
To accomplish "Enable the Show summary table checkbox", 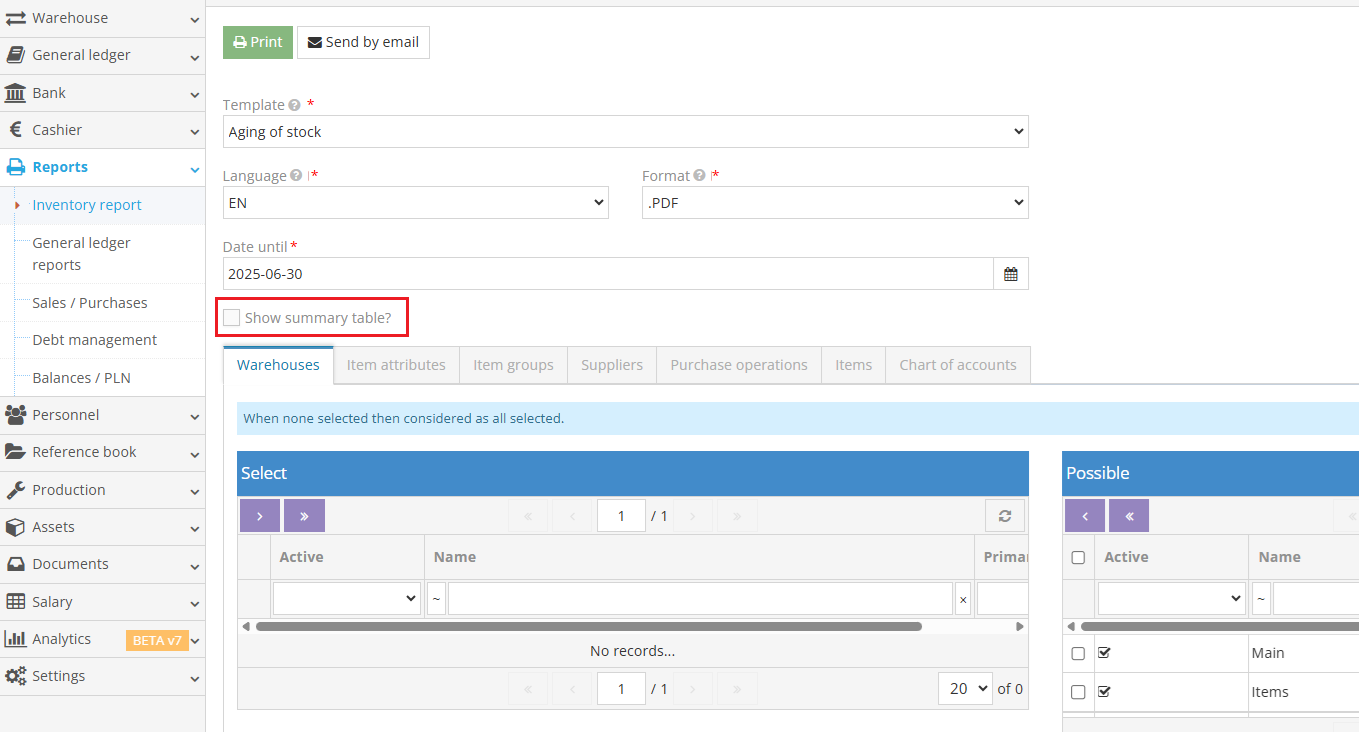I will 231,316.
